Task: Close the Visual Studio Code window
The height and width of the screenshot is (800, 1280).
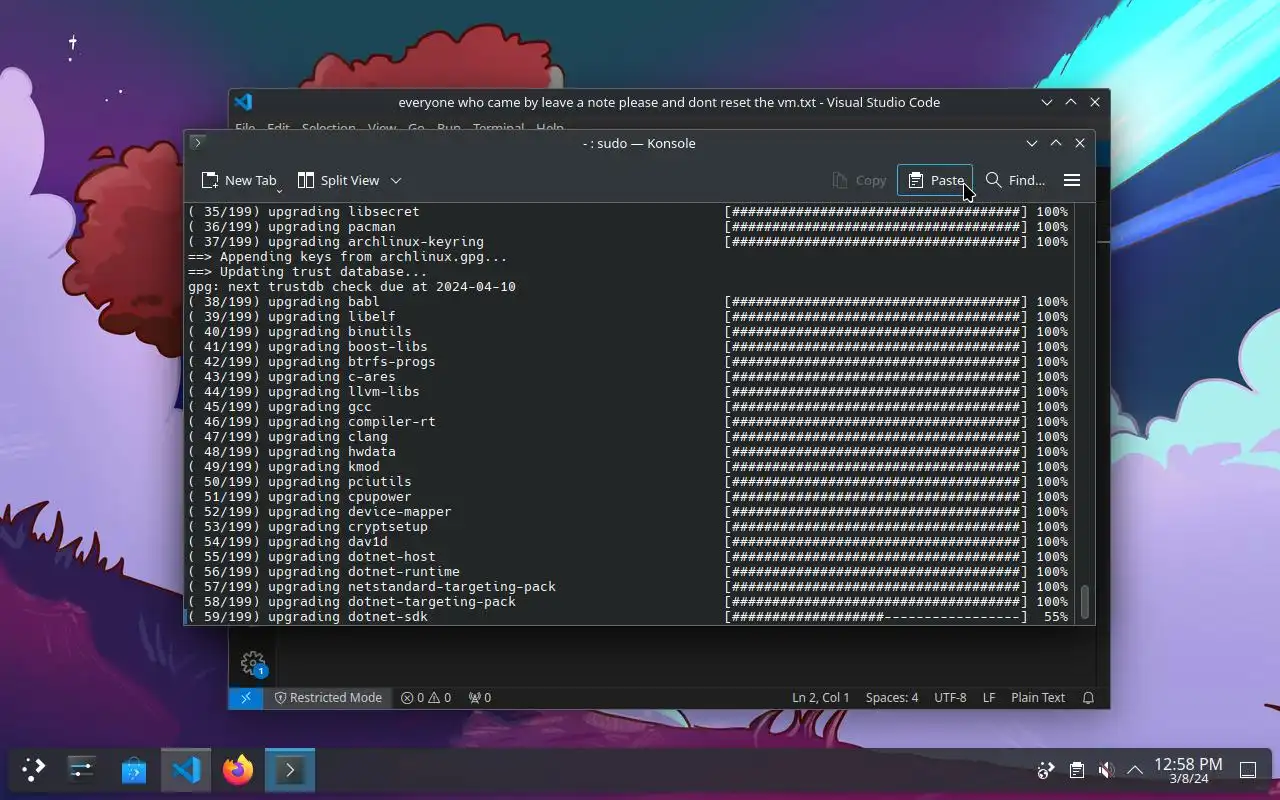Action: [x=1095, y=102]
